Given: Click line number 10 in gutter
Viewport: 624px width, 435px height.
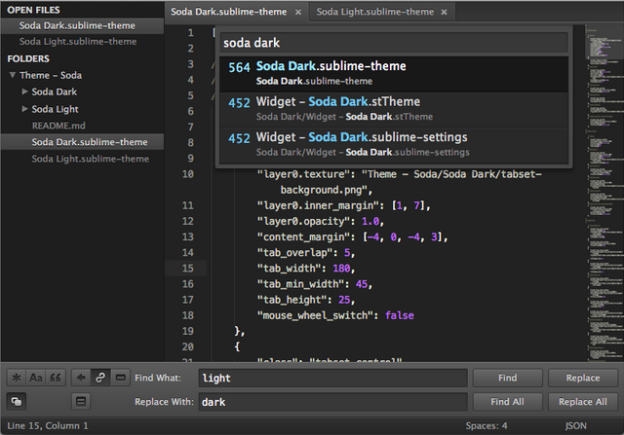Looking at the screenshot, I should [187, 174].
